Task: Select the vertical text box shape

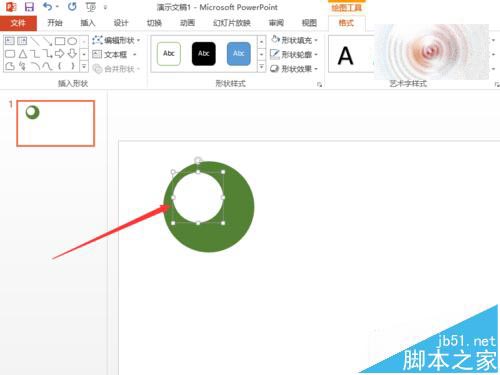Action: [x=22, y=41]
